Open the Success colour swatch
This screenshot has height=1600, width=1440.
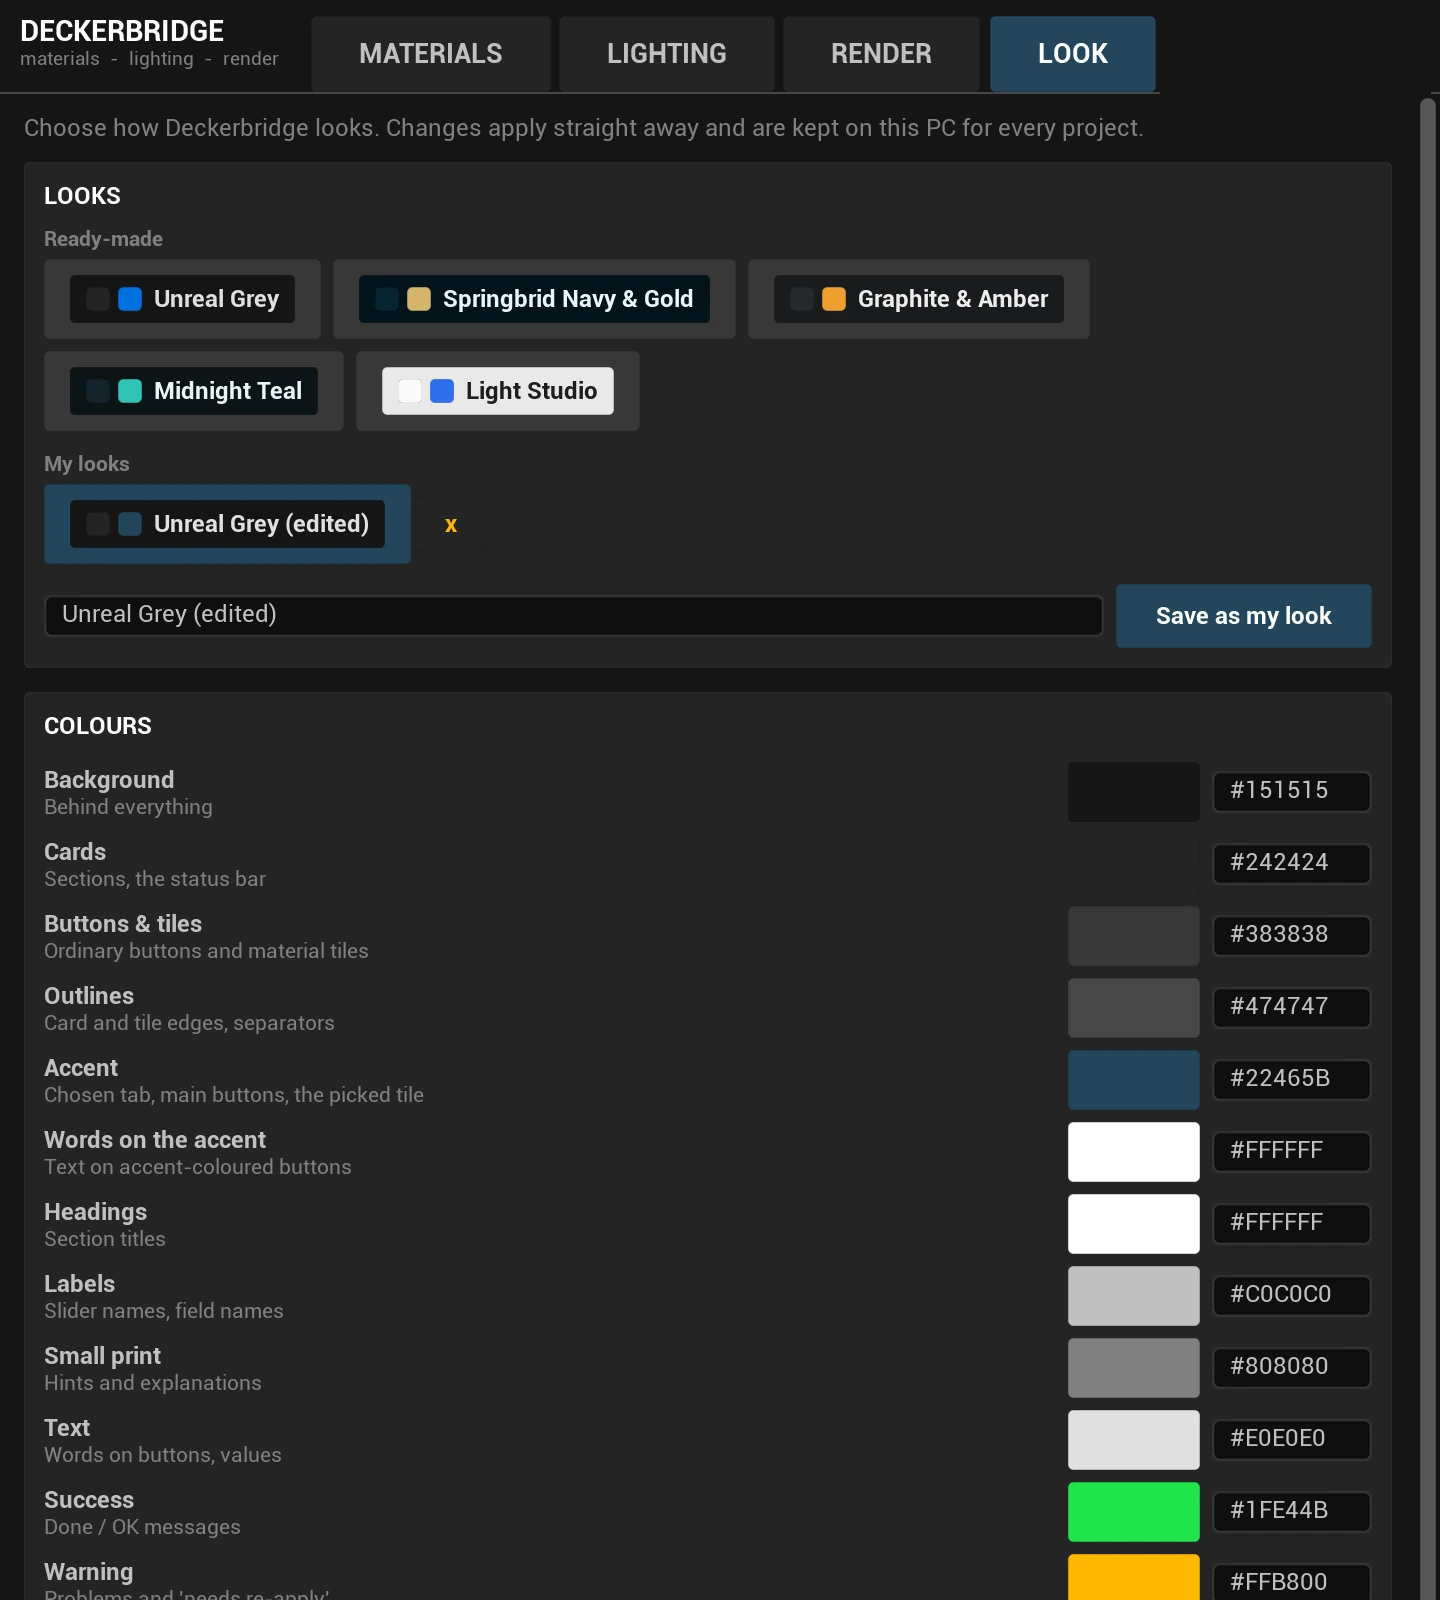click(1134, 1512)
